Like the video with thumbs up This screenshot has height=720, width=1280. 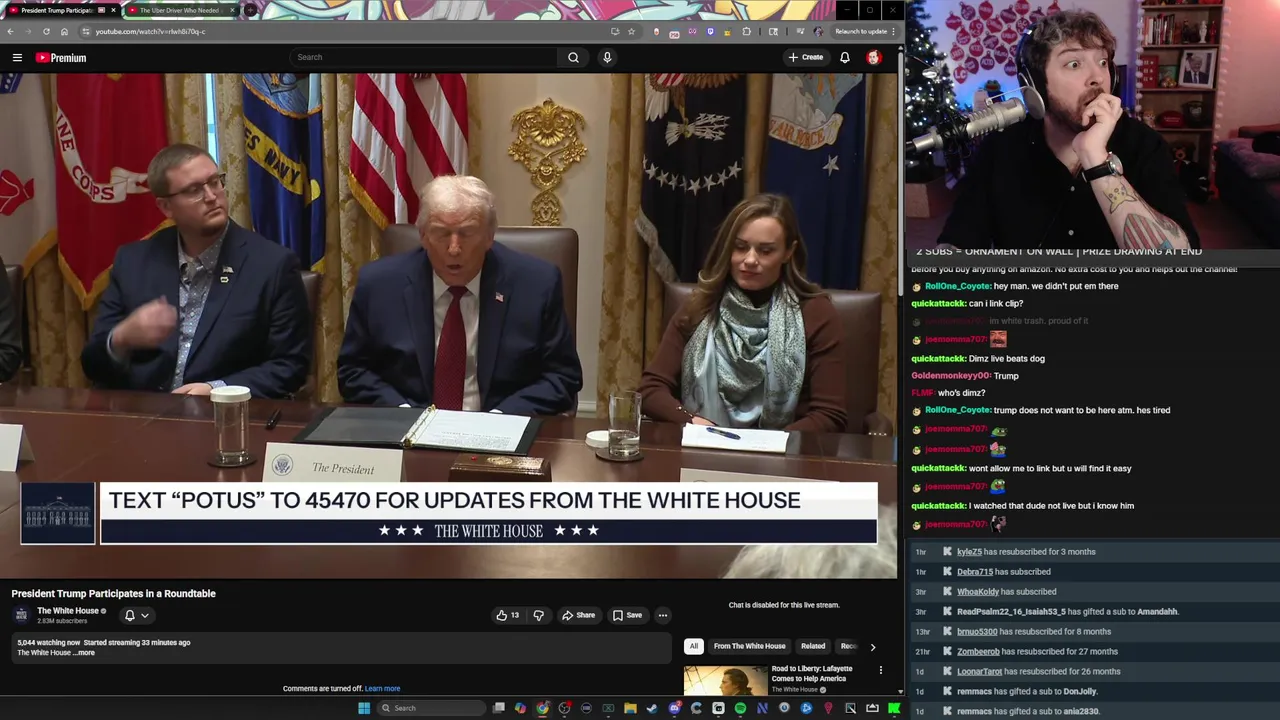pyautogui.click(x=508, y=615)
